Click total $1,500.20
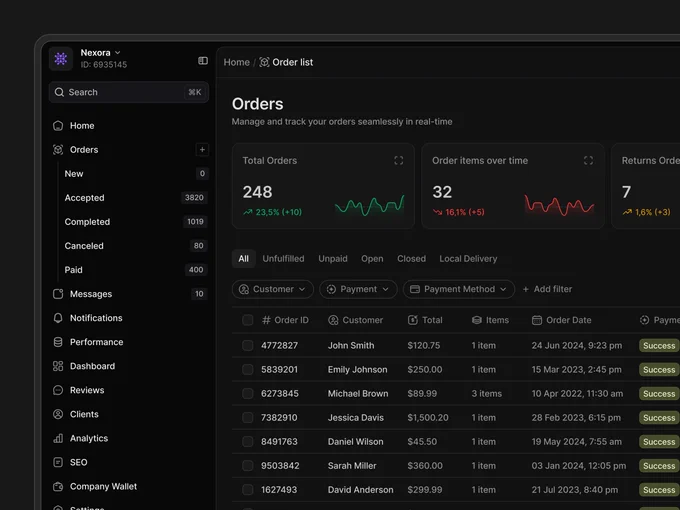 pos(428,418)
